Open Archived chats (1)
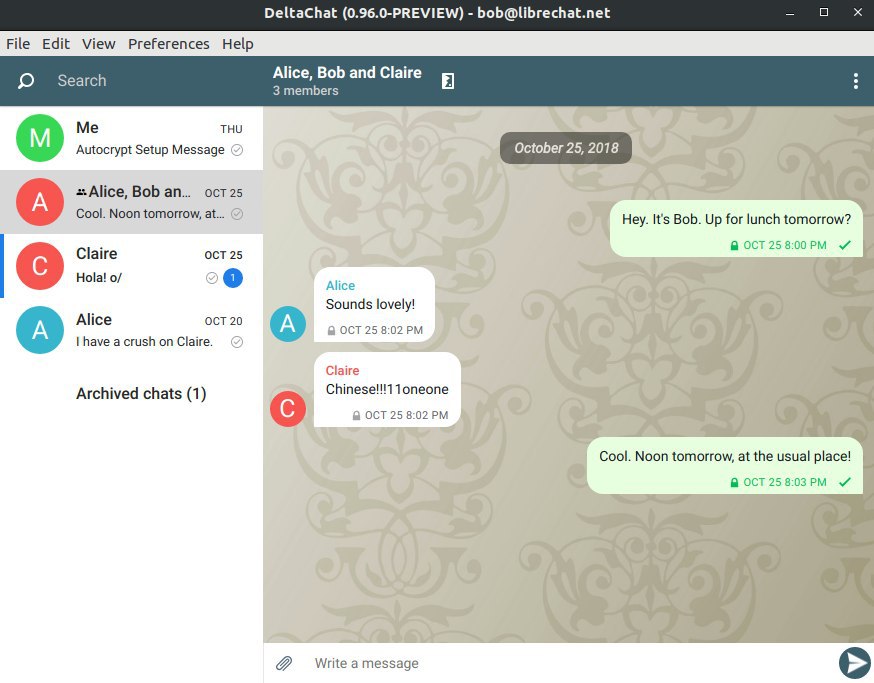Image resolution: width=874 pixels, height=683 pixels. 141,394
